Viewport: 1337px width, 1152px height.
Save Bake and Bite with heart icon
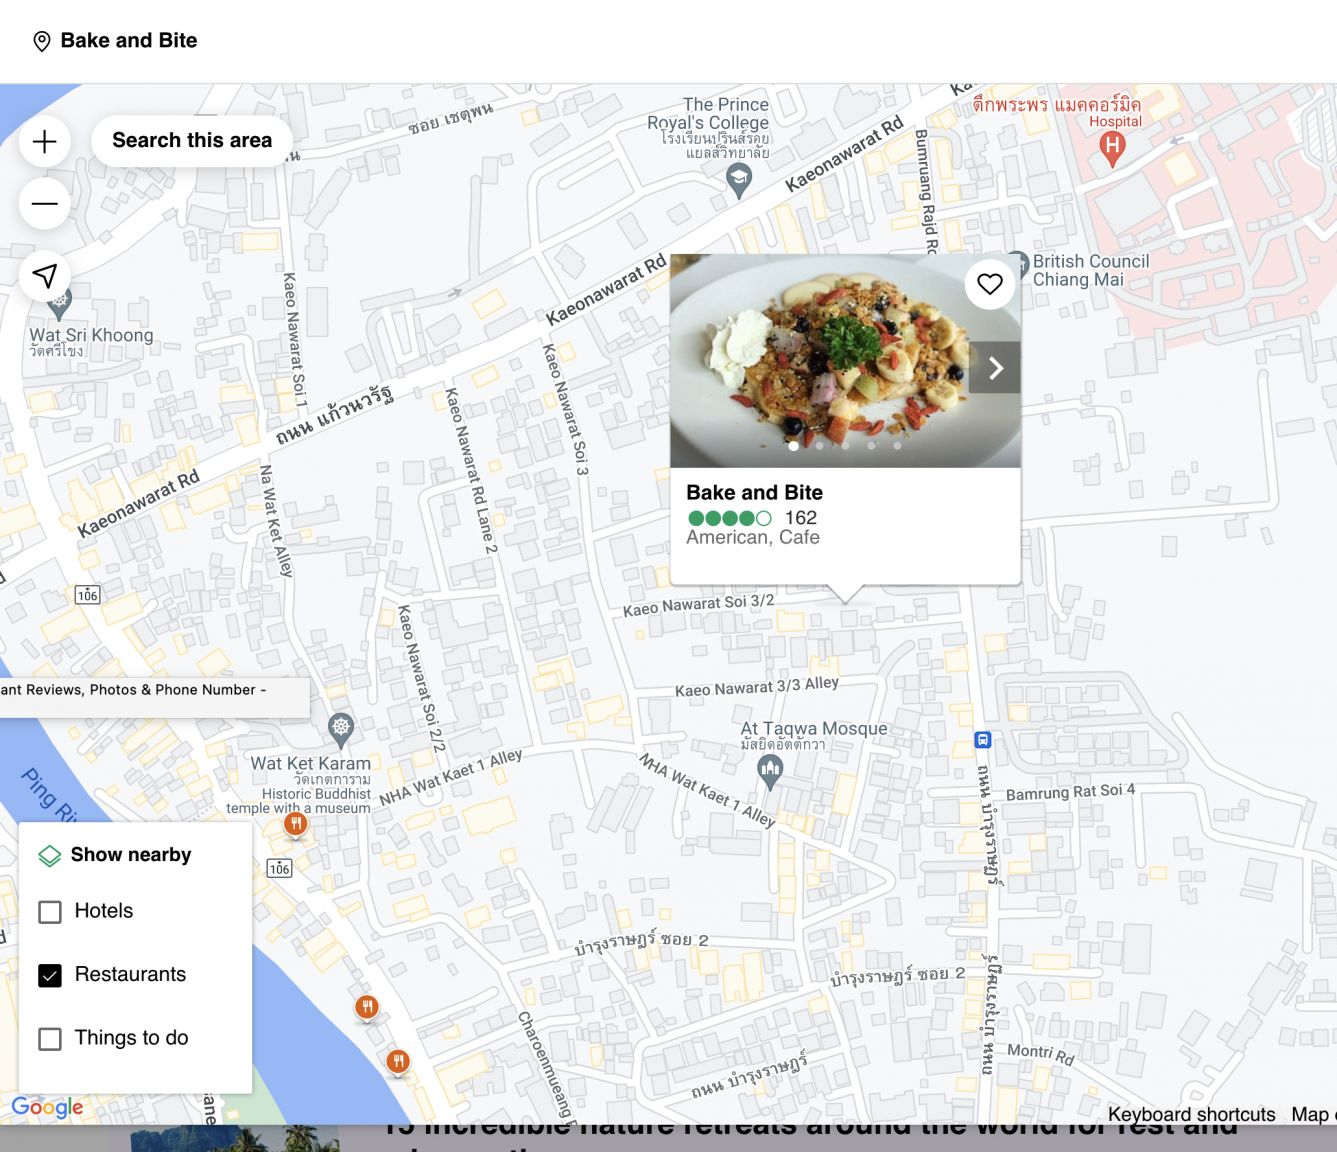click(990, 284)
